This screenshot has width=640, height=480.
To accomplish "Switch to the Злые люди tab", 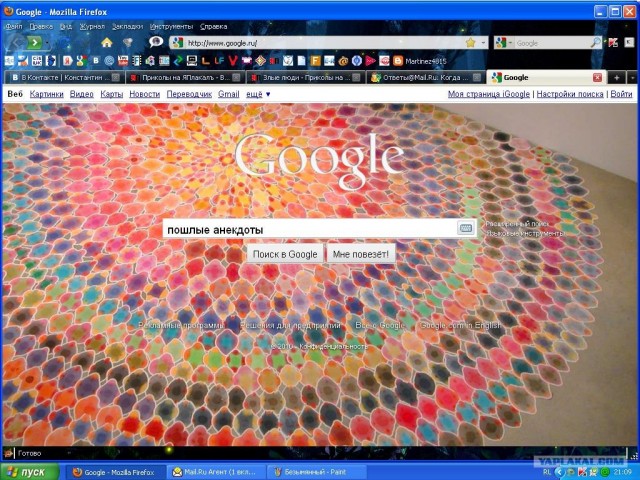I will point(305,77).
